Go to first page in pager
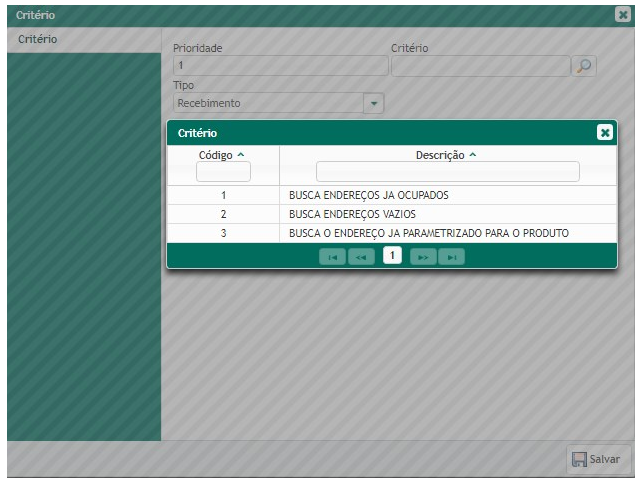Screen dimensions: 636x479 pyautogui.click(x=332, y=257)
